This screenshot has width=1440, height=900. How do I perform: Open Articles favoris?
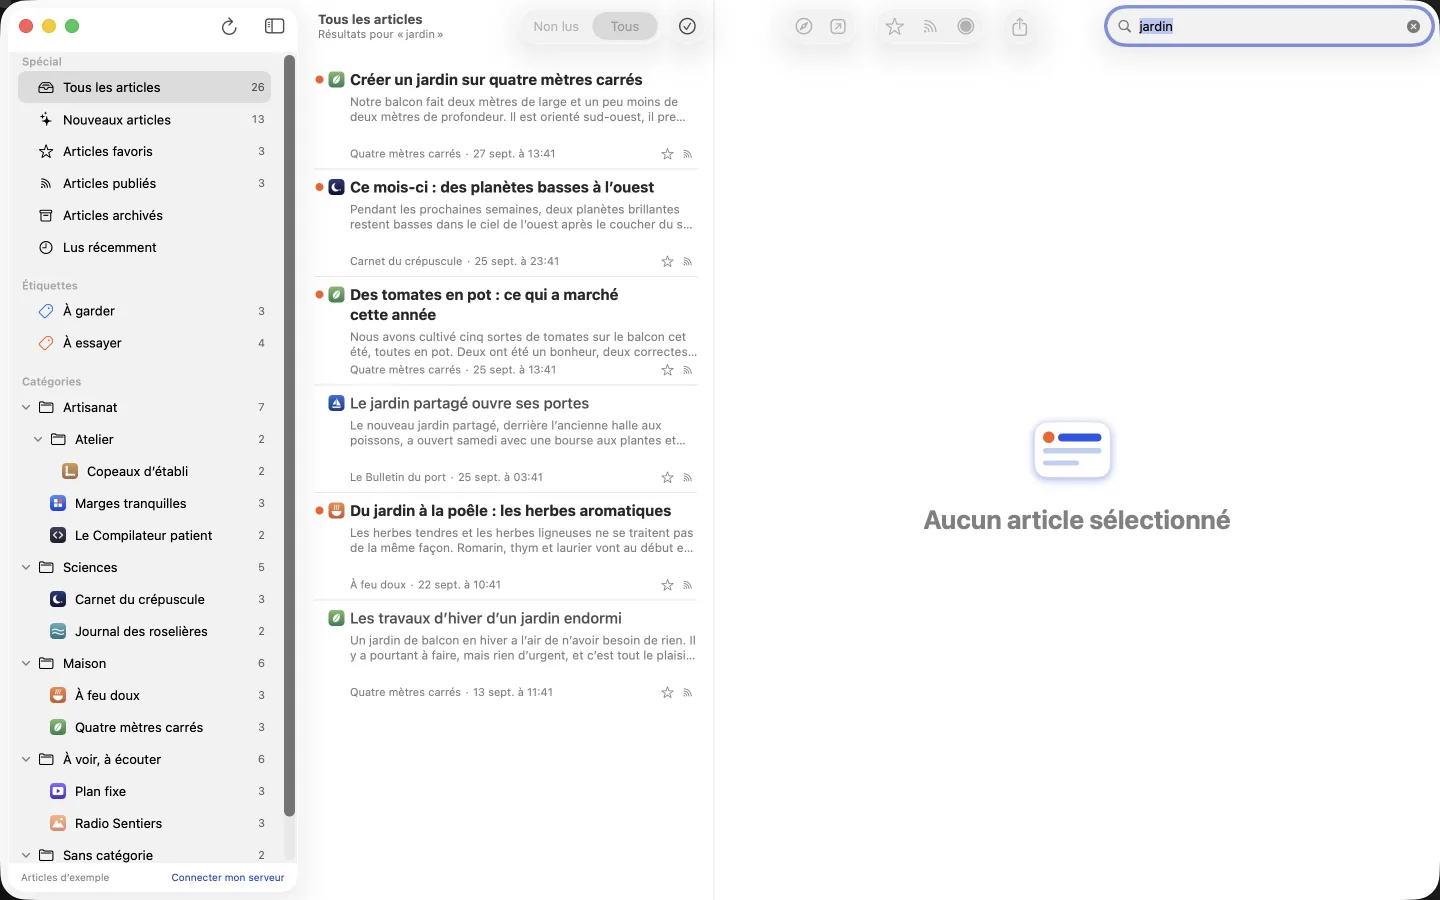[x=145, y=151]
